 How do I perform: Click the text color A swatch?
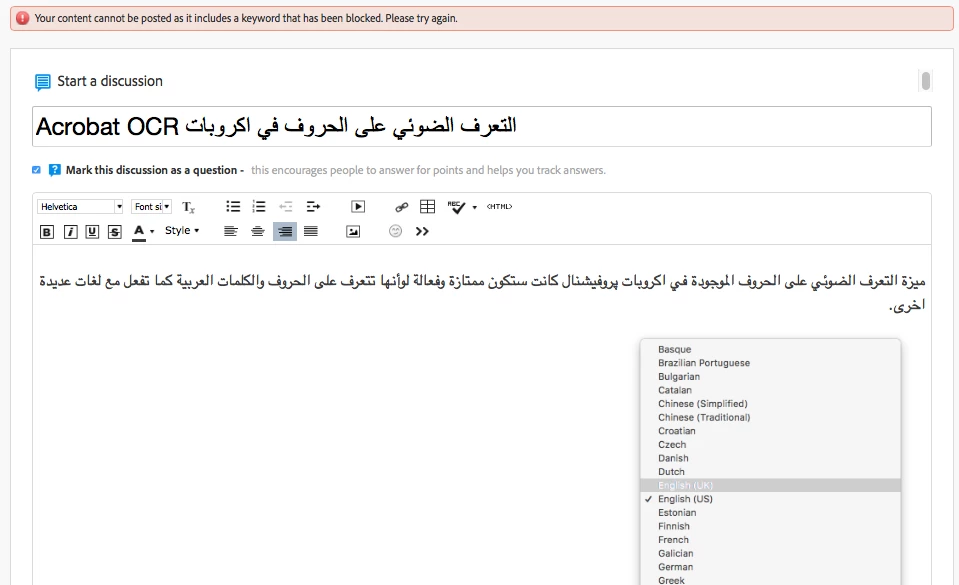[139, 232]
